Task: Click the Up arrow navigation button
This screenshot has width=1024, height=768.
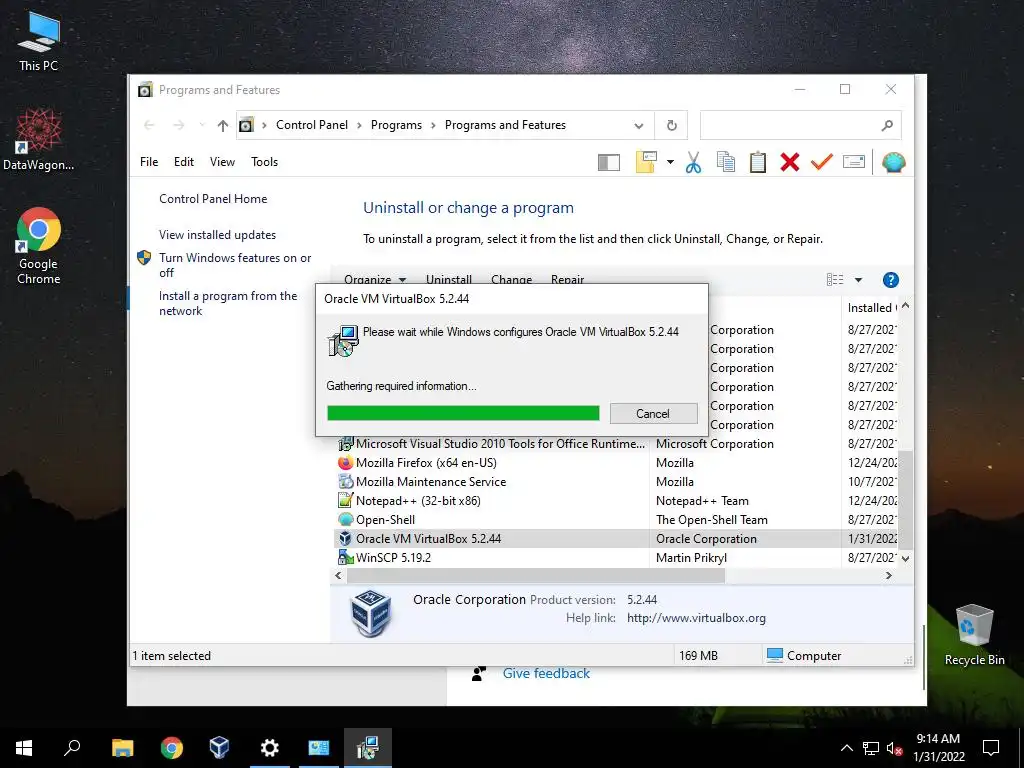Action: [x=223, y=125]
